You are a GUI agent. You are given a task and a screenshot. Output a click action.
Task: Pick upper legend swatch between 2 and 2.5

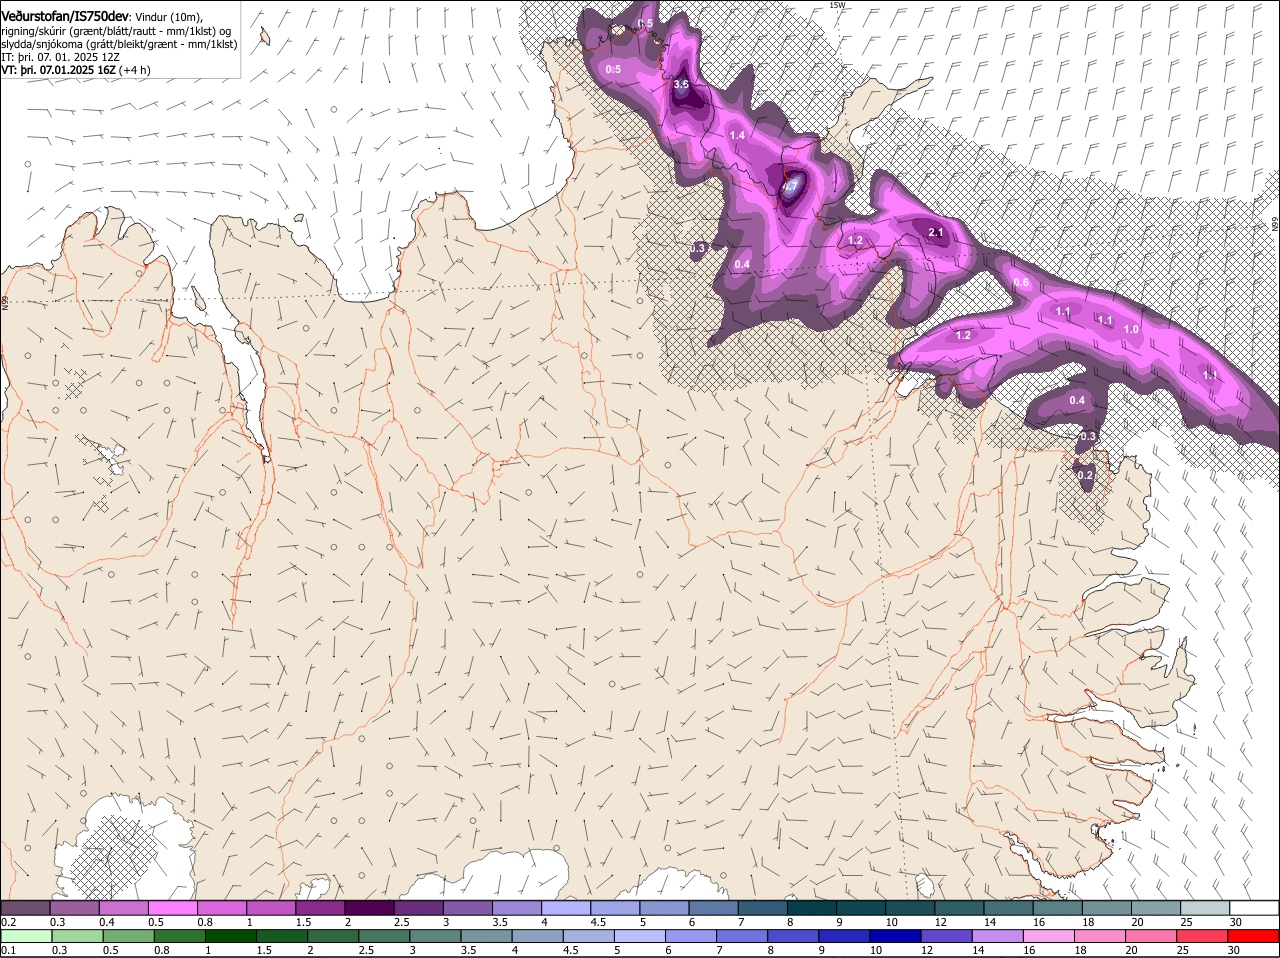point(369,908)
